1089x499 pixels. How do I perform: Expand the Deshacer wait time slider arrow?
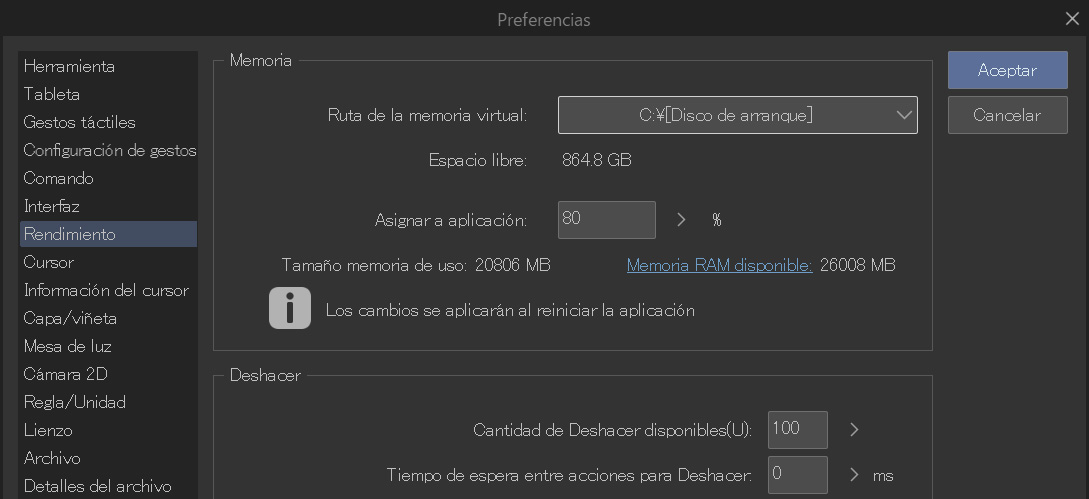click(x=854, y=475)
